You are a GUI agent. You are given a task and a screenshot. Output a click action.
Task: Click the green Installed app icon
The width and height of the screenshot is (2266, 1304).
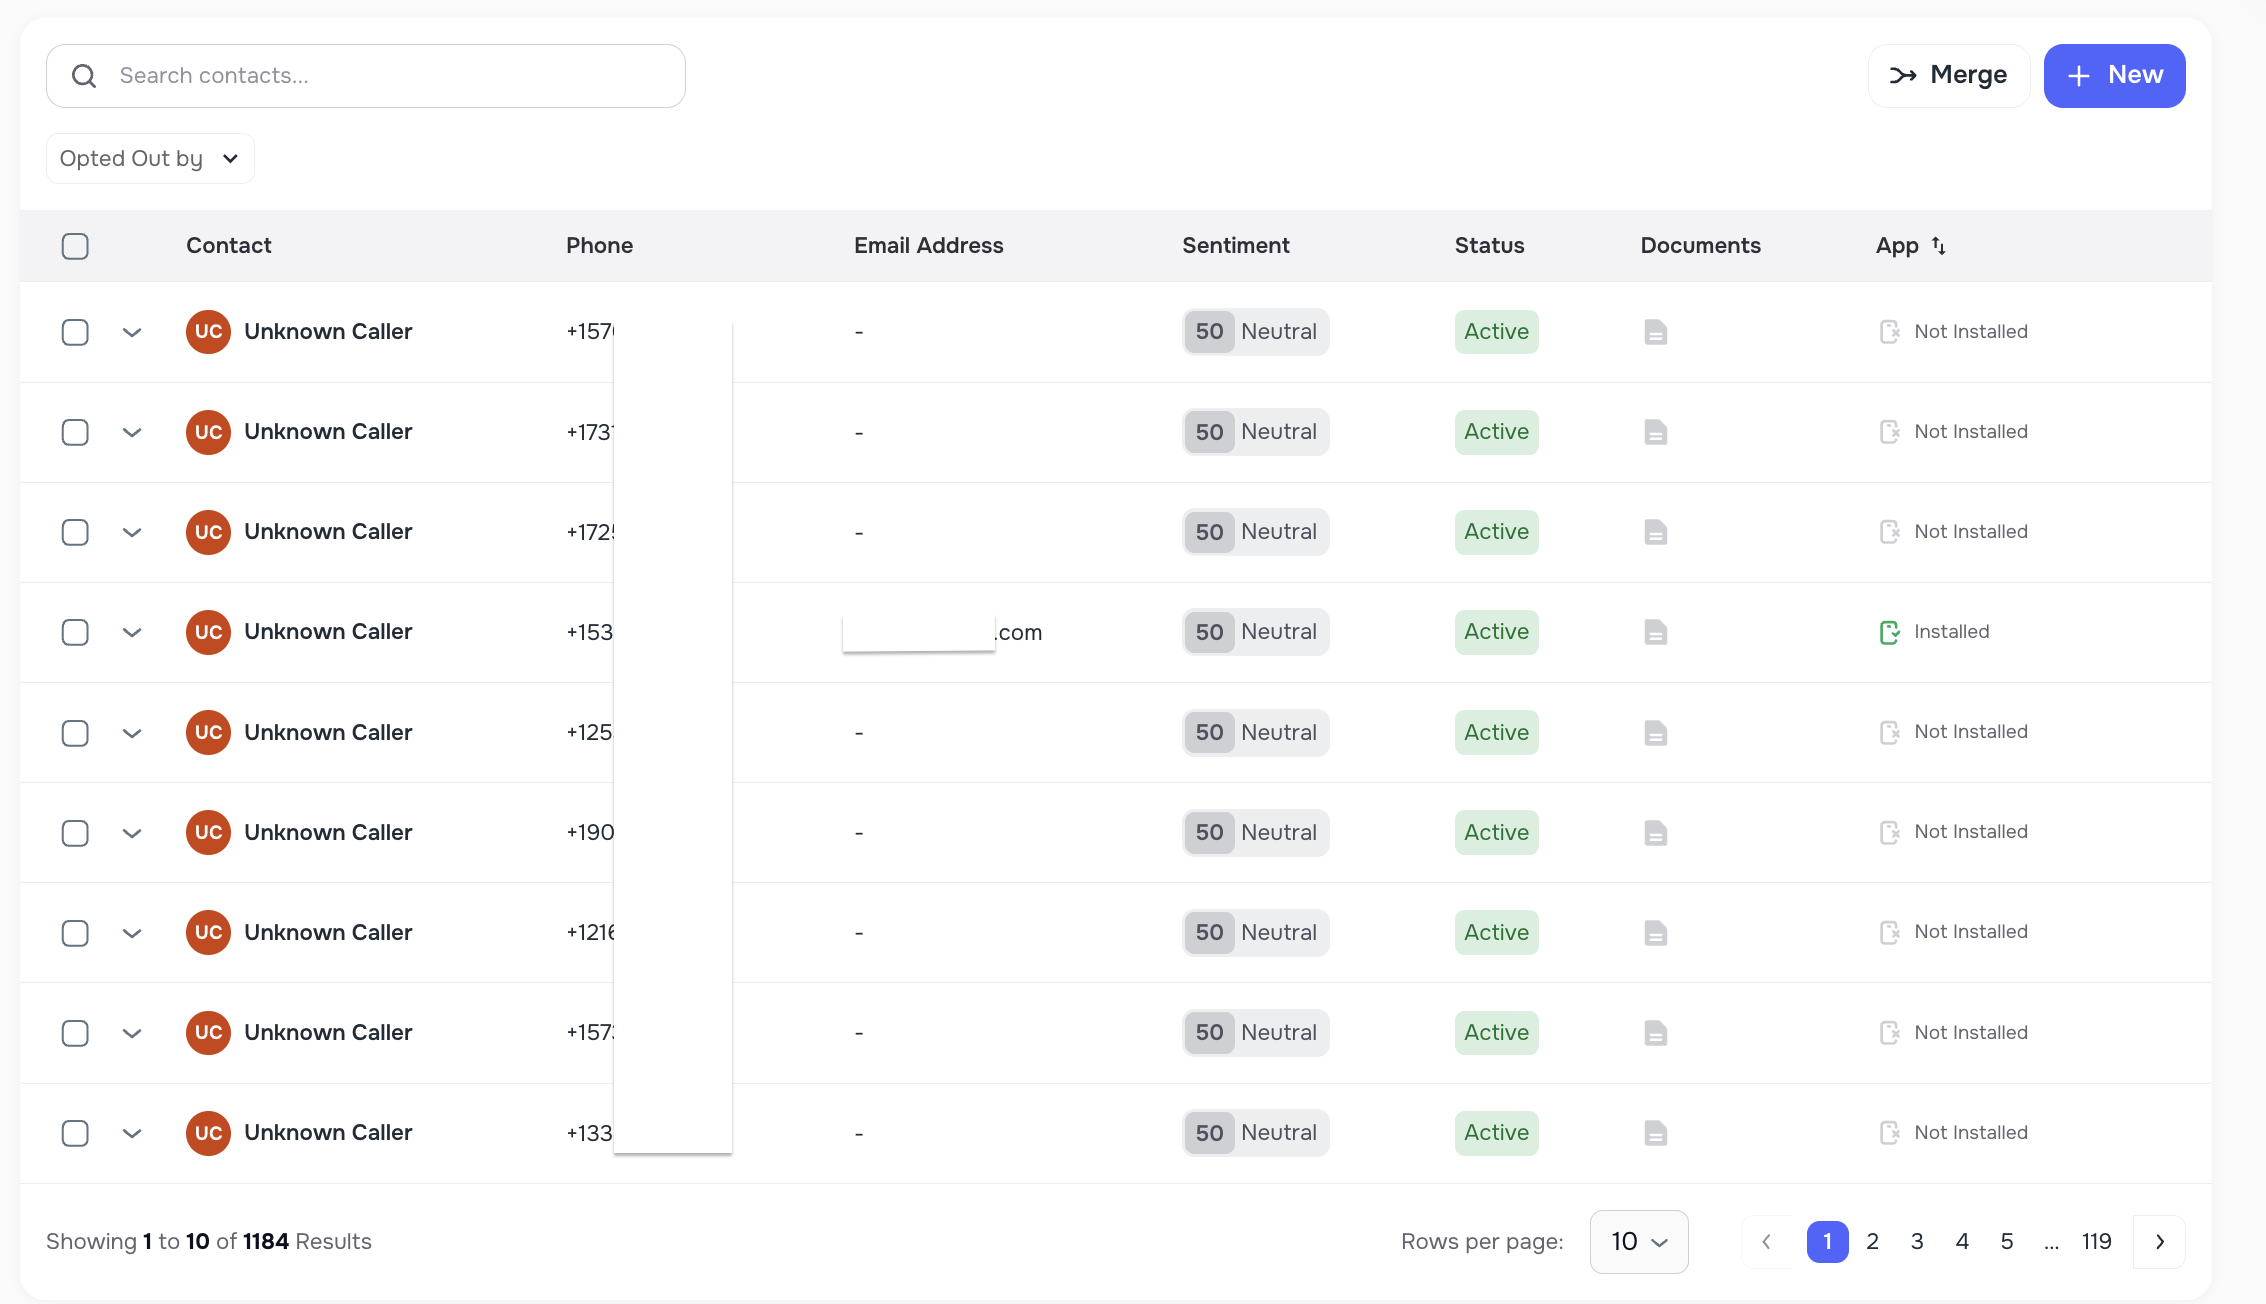tap(1890, 632)
